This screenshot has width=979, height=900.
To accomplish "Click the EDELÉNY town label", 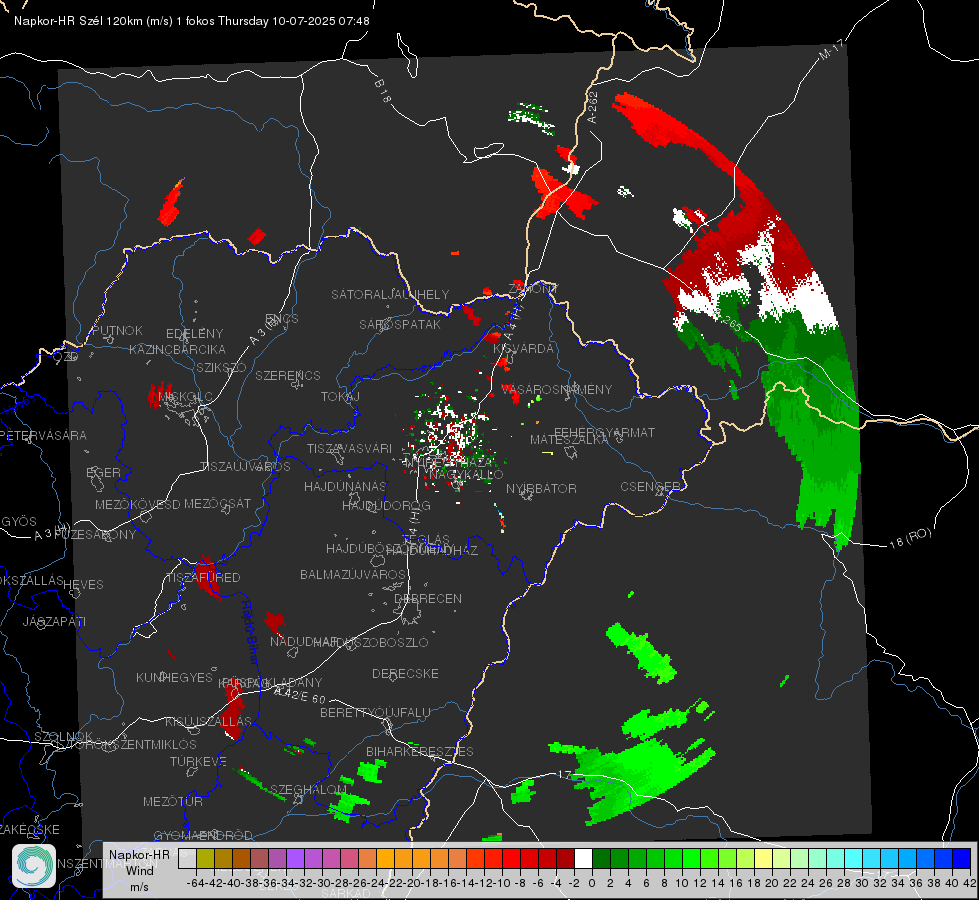I will click(x=194, y=334).
